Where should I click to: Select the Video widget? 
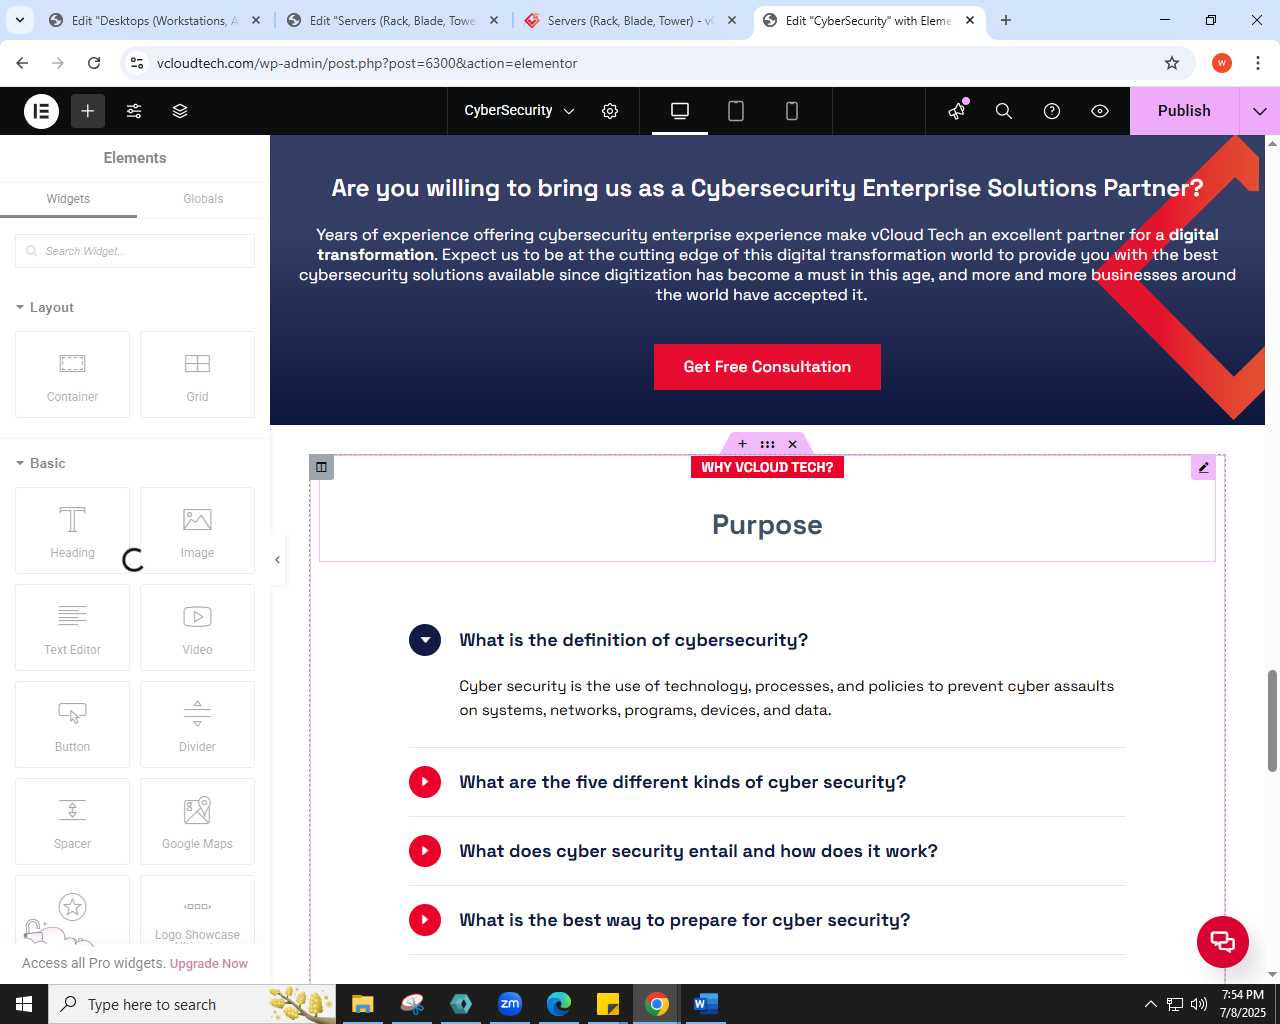tap(197, 628)
